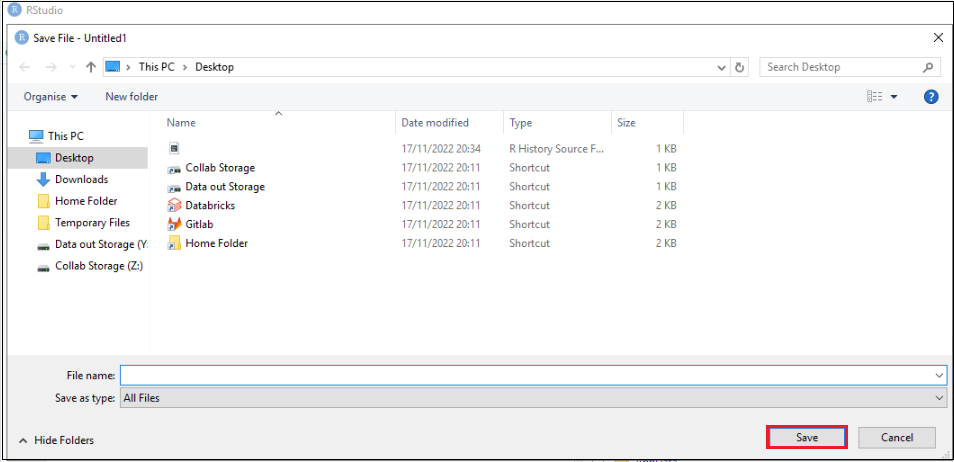The image size is (954, 462).
Task: Open the recent locations dropdown arrow
Action: (x=72, y=68)
